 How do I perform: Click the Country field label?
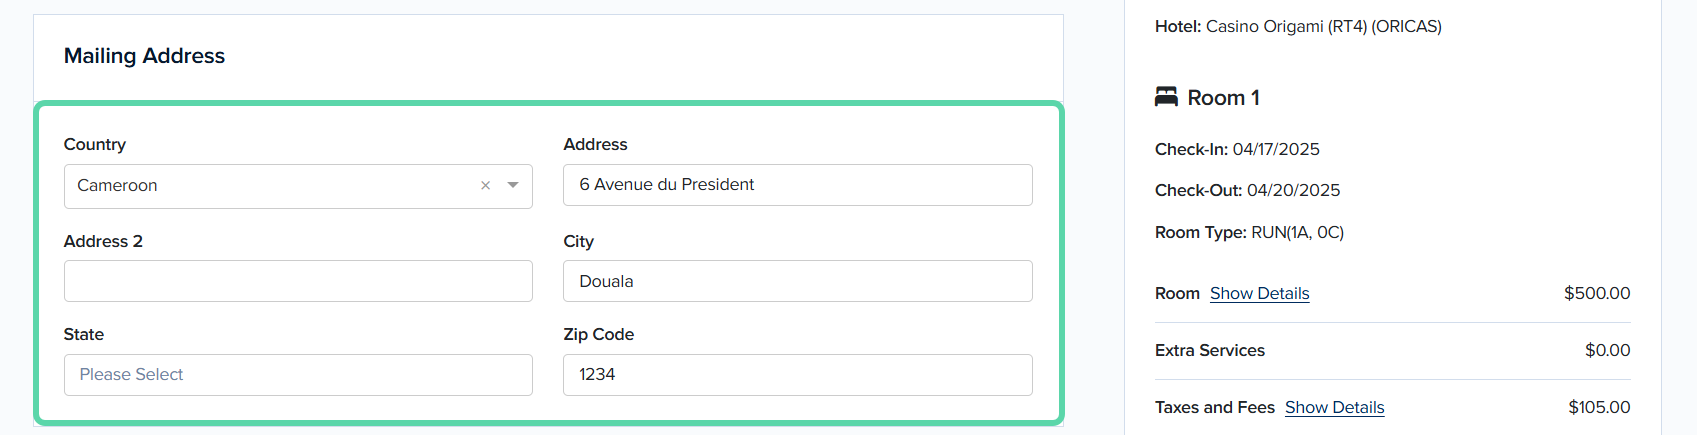(95, 144)
